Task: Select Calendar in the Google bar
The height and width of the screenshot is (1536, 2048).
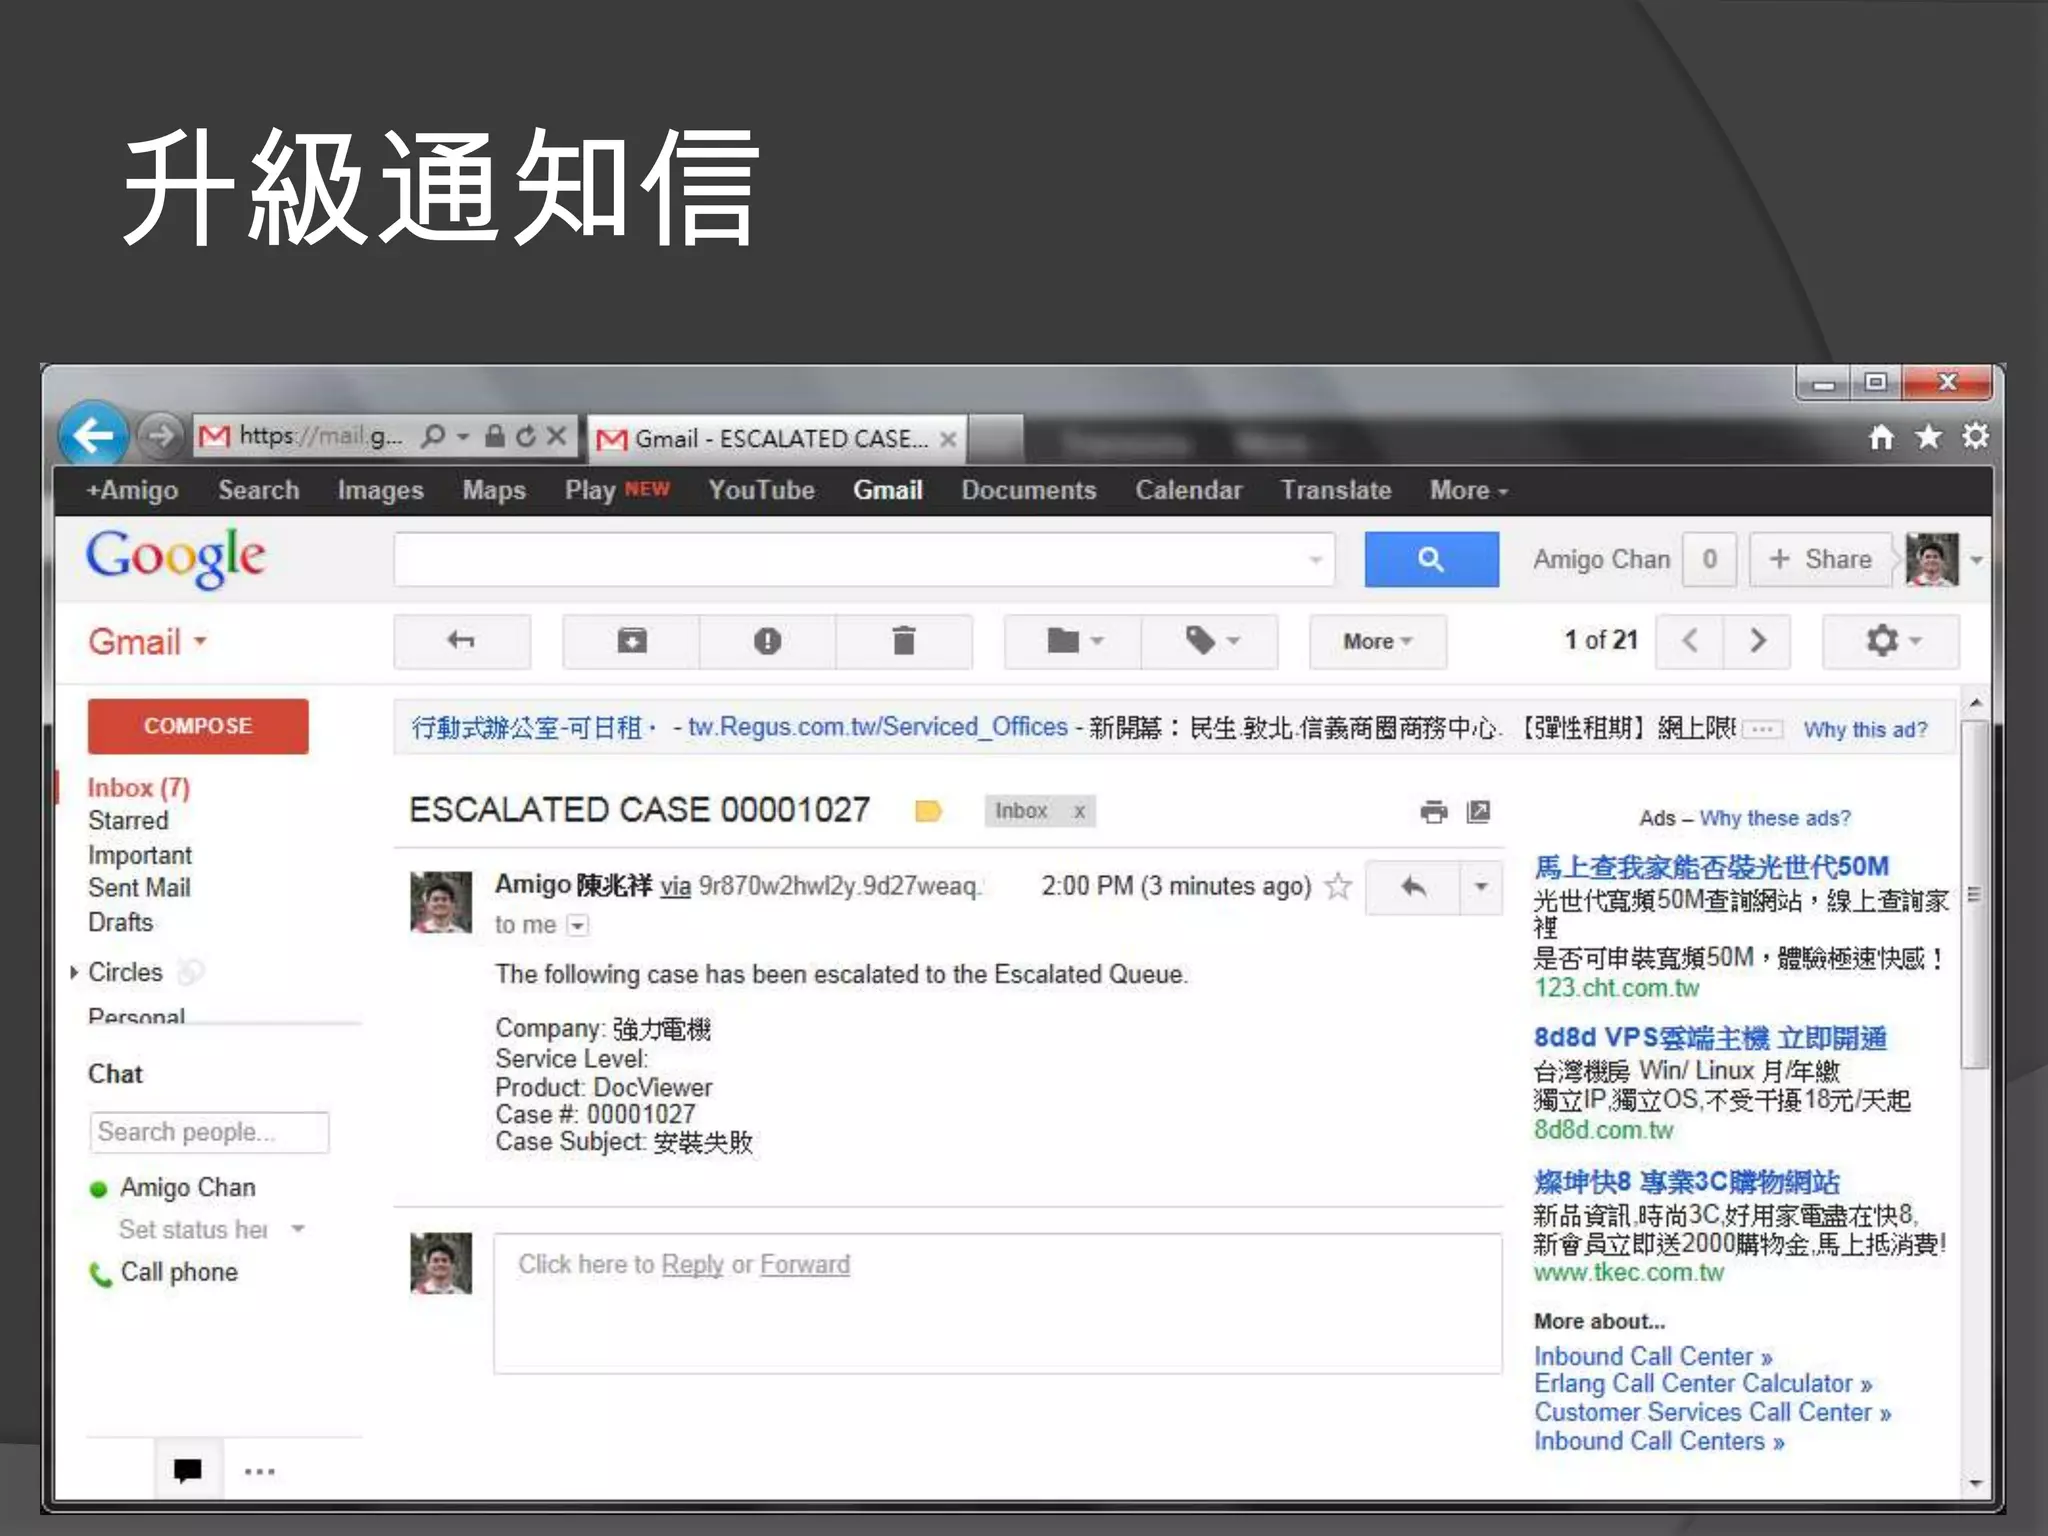Action: point(1188,490)
